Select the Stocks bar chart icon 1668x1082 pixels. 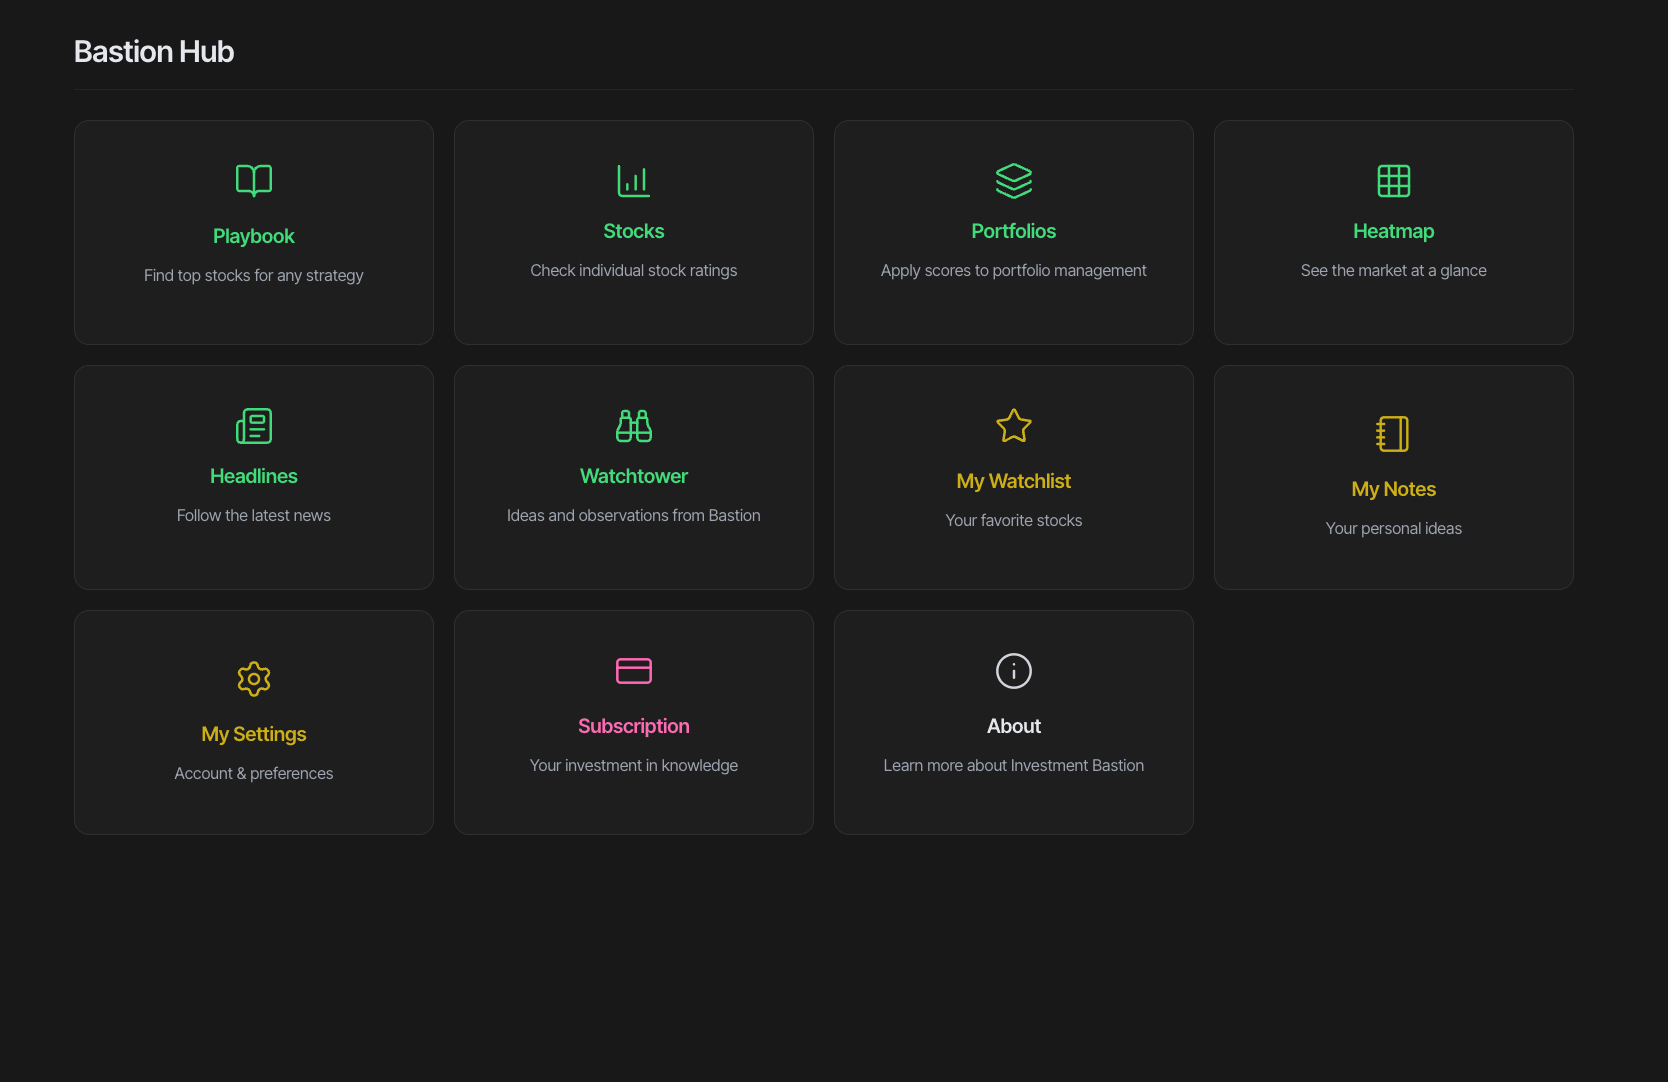pyautogui.click(x=633, y=181)
